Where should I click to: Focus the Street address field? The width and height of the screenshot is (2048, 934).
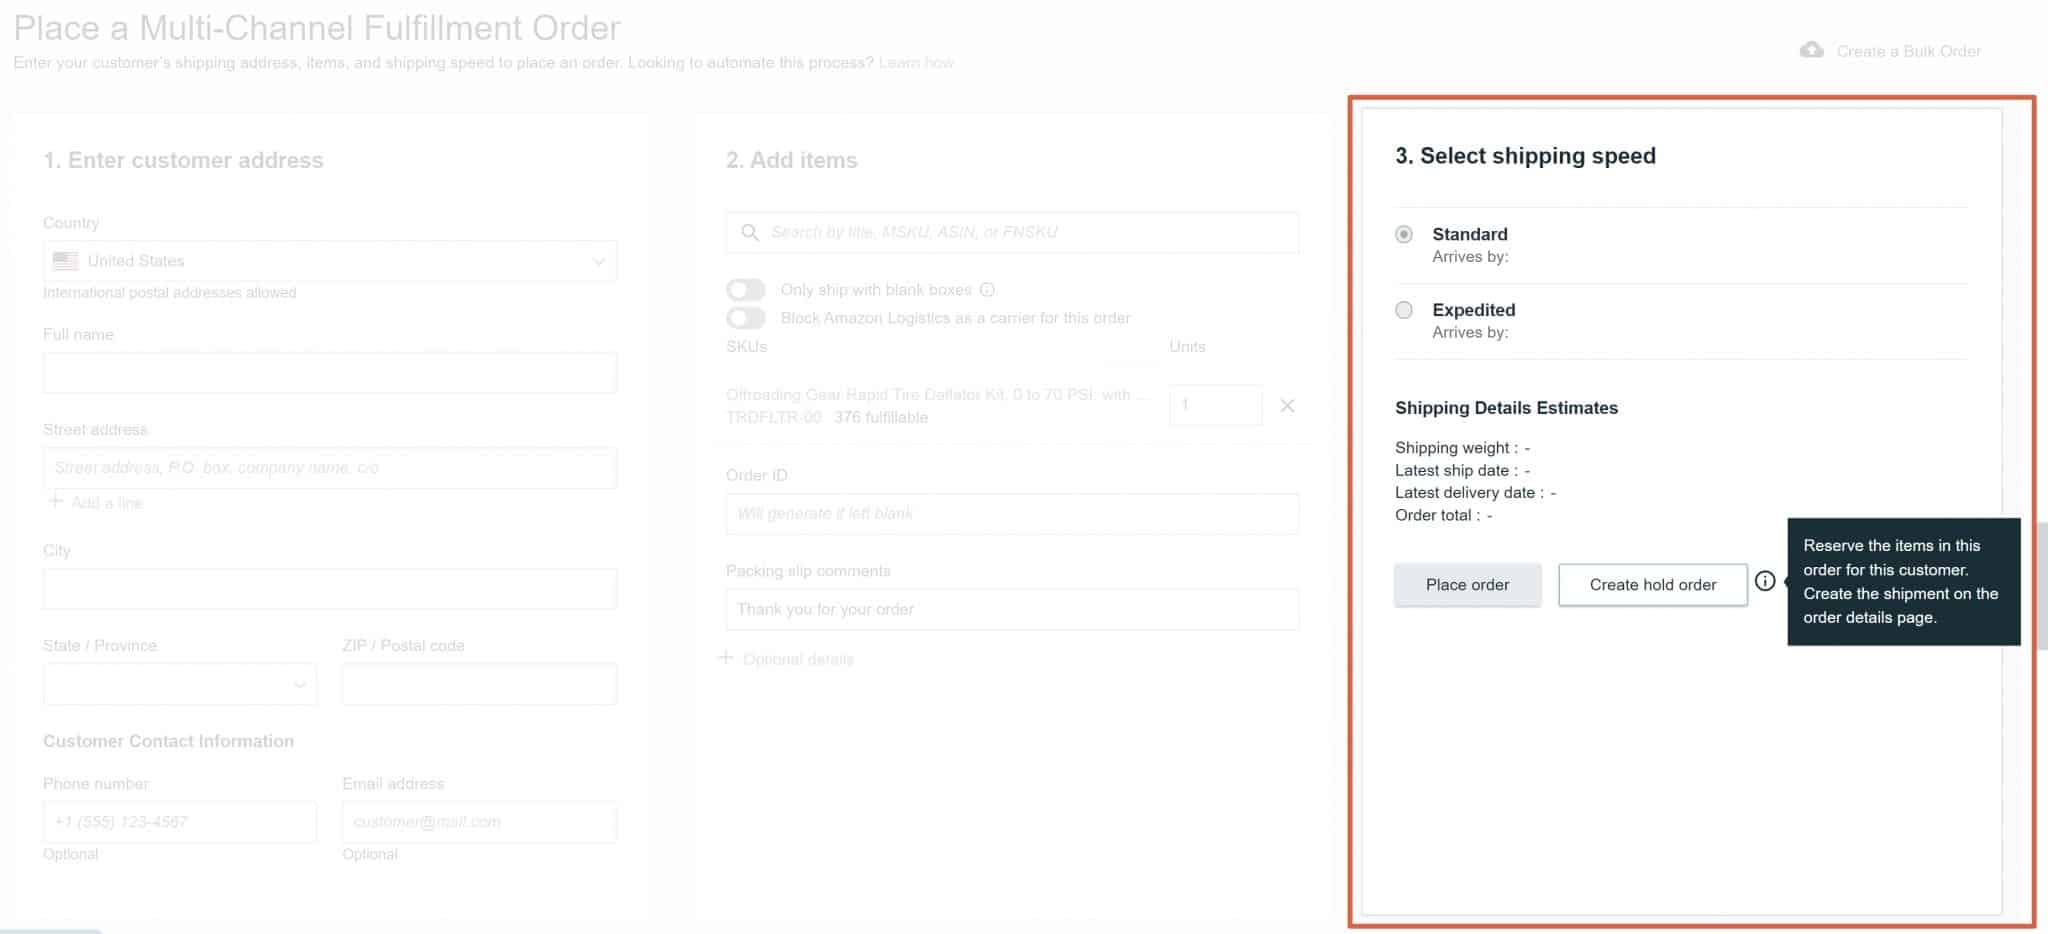pos(330,468)
